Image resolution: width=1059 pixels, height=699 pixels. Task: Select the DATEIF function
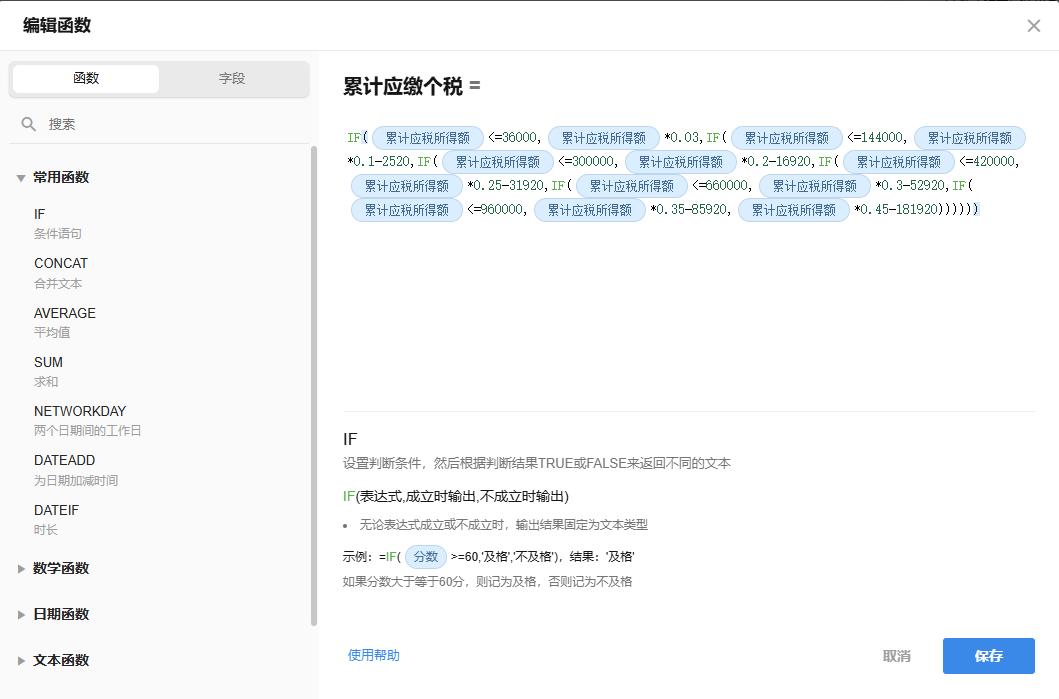point(56,510)
